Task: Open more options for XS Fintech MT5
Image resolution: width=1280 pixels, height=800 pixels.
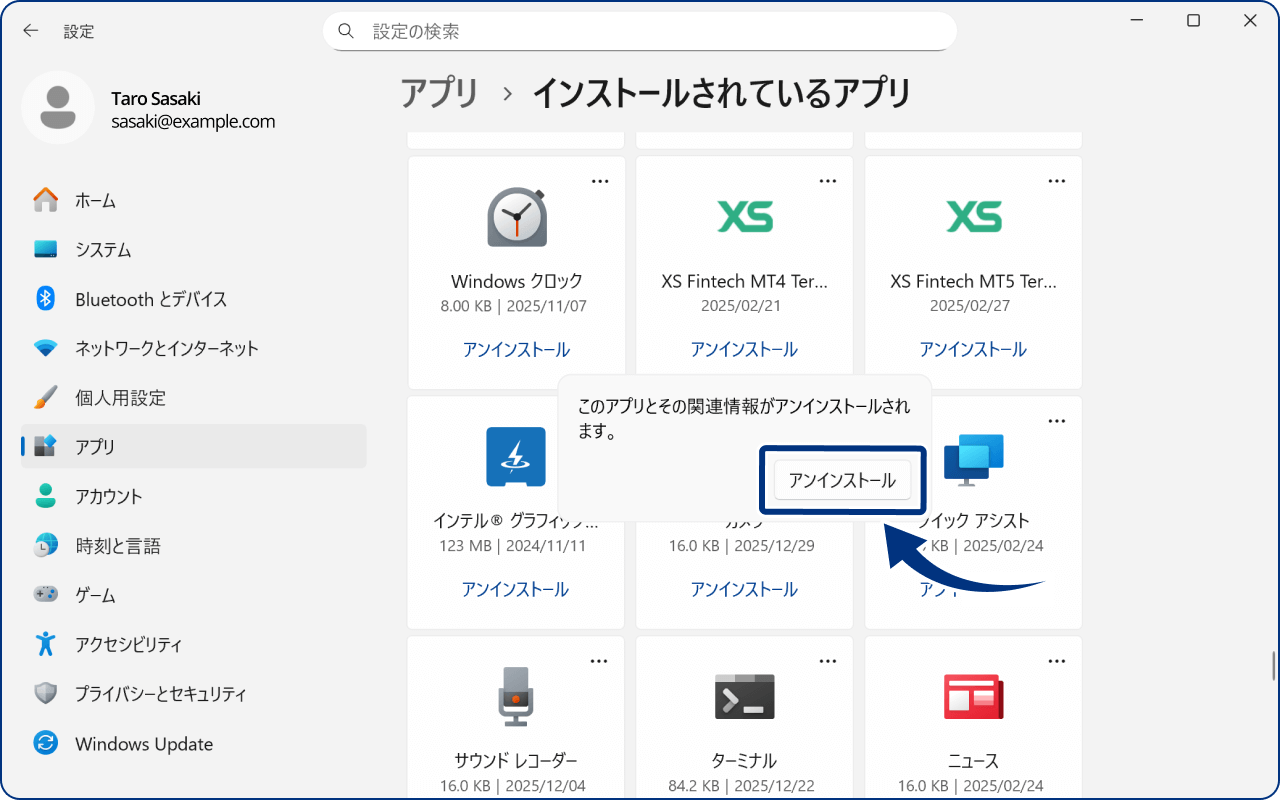Action: click(1057, 181)
